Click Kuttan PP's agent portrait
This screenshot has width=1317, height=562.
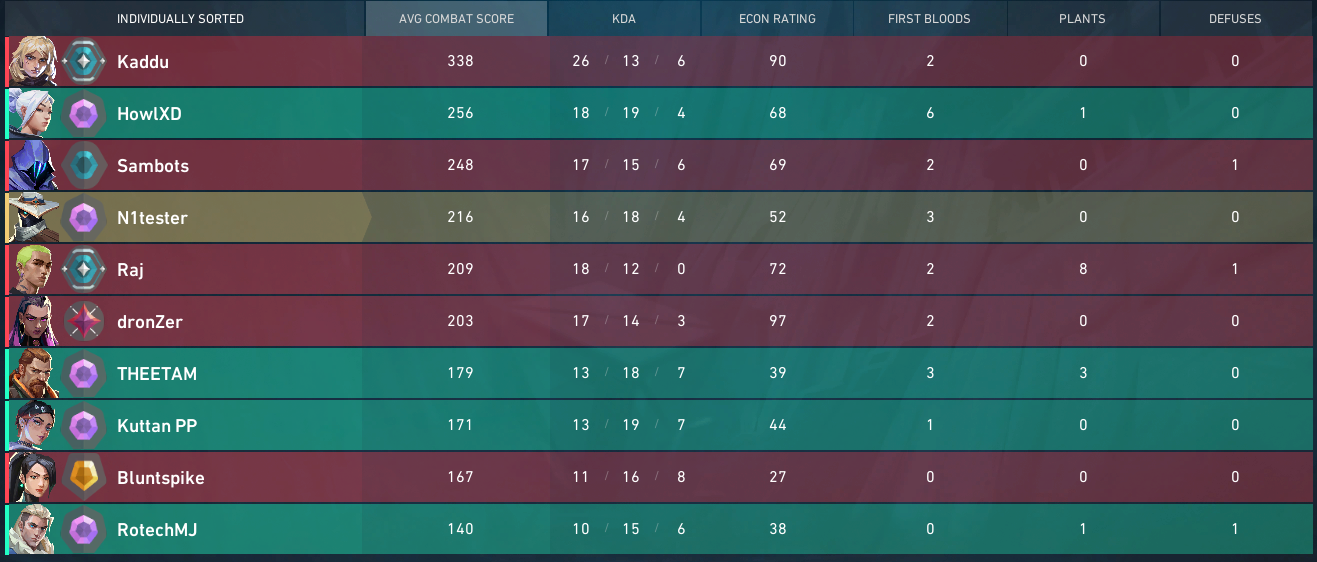pos(33,425)
